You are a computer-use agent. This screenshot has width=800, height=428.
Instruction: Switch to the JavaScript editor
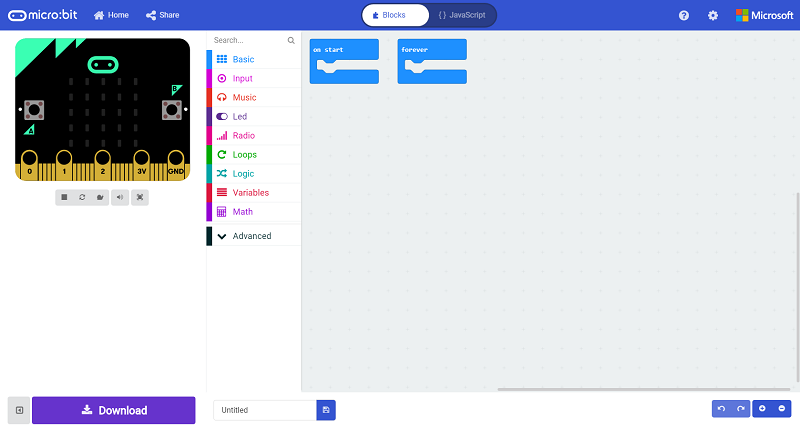[x=462, y=15]
